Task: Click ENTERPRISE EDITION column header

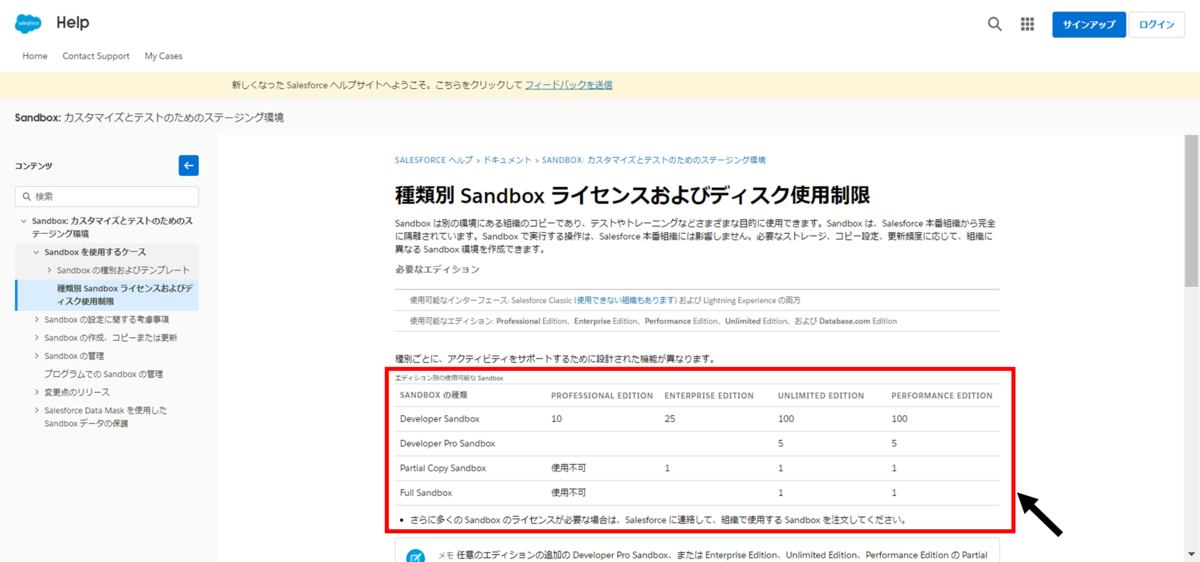Action: click(709, 396)
